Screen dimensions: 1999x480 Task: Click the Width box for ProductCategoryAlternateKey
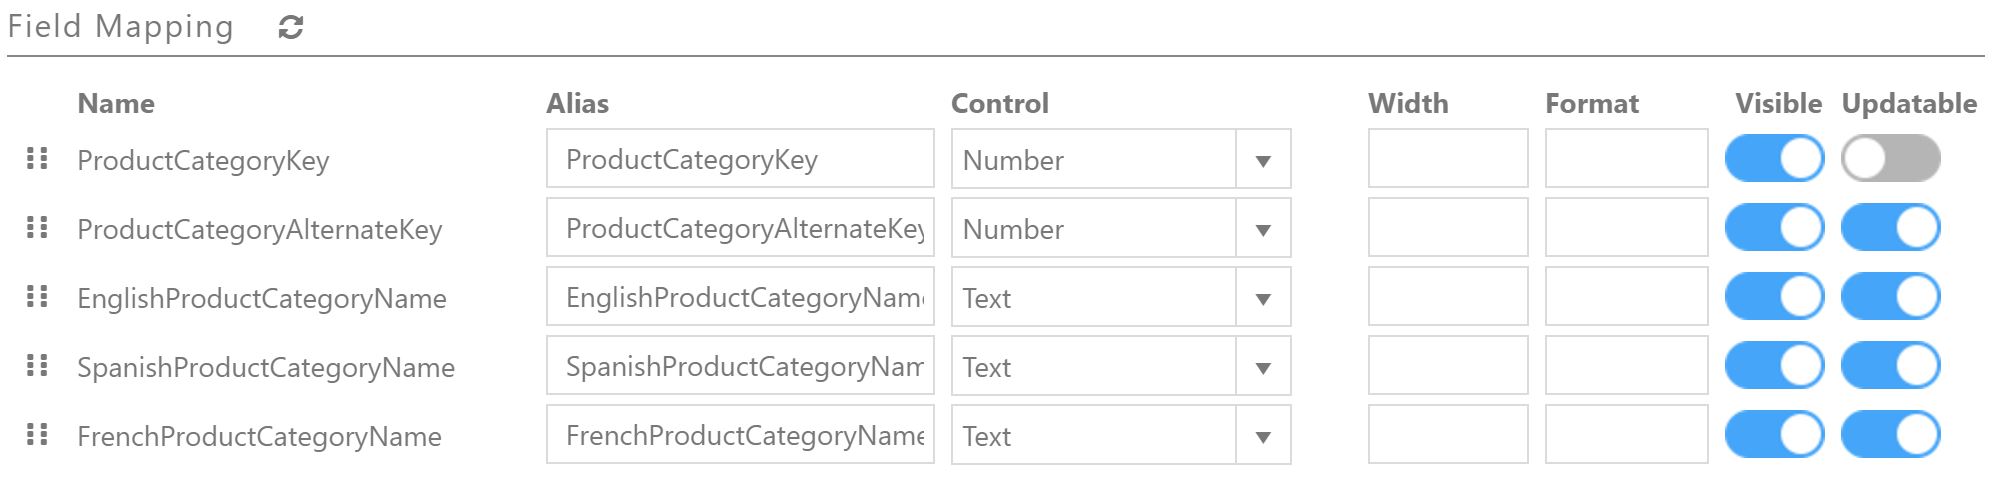click(1448, 227)
